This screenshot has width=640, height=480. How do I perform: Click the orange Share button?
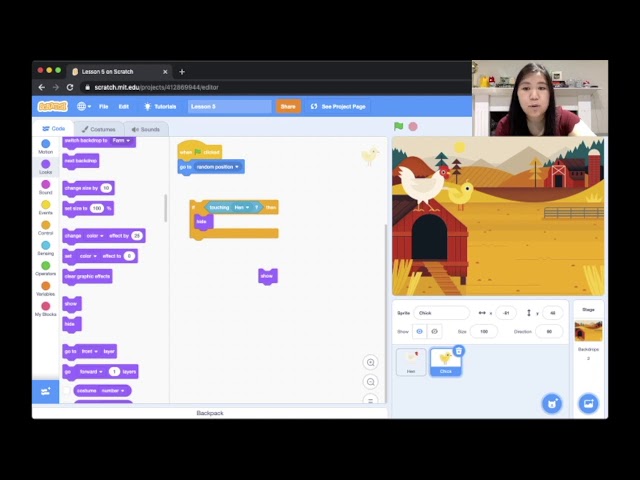[288, 107]
